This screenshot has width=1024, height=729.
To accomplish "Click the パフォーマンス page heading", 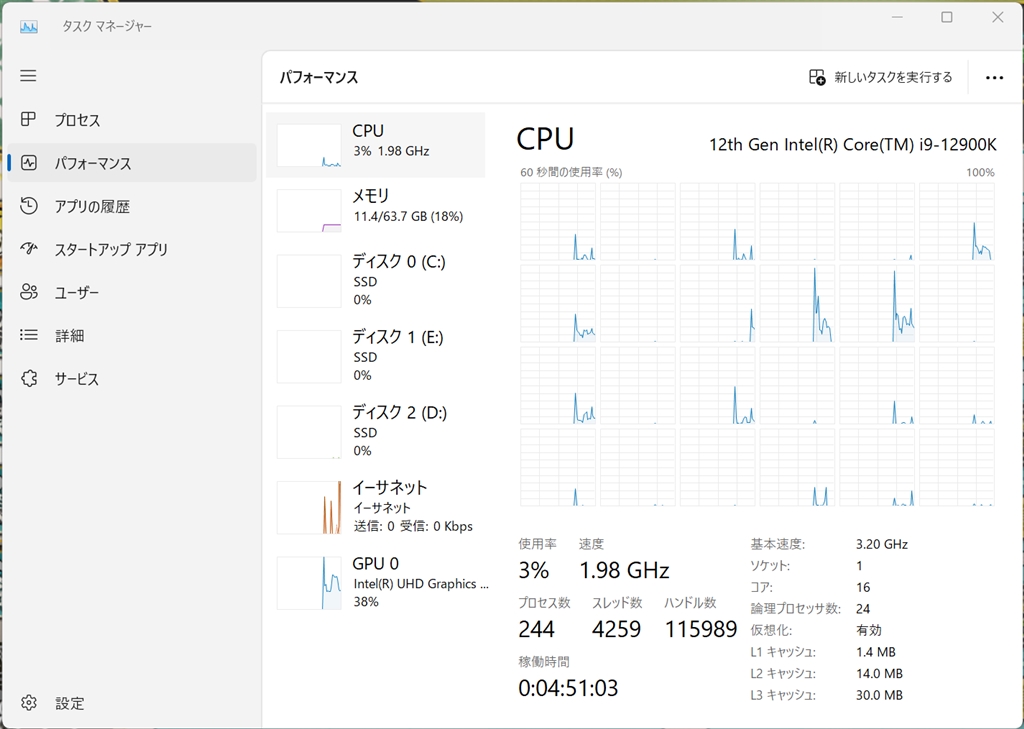I will [319, 77].
